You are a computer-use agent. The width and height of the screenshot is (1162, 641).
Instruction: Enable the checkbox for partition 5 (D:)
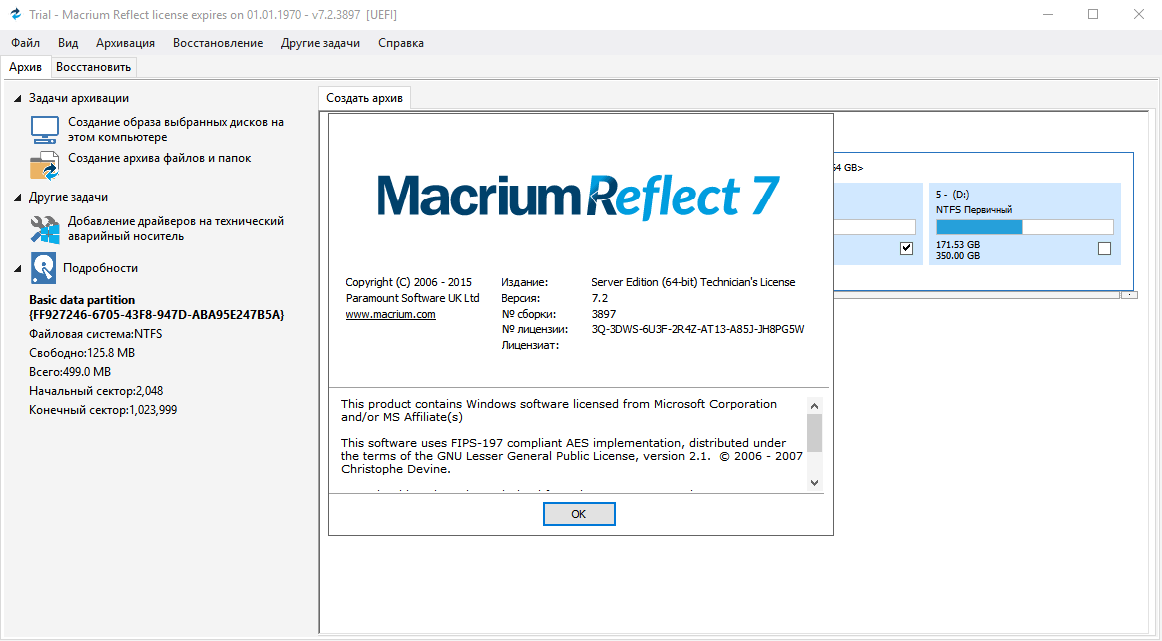[x=1104, y=249]
